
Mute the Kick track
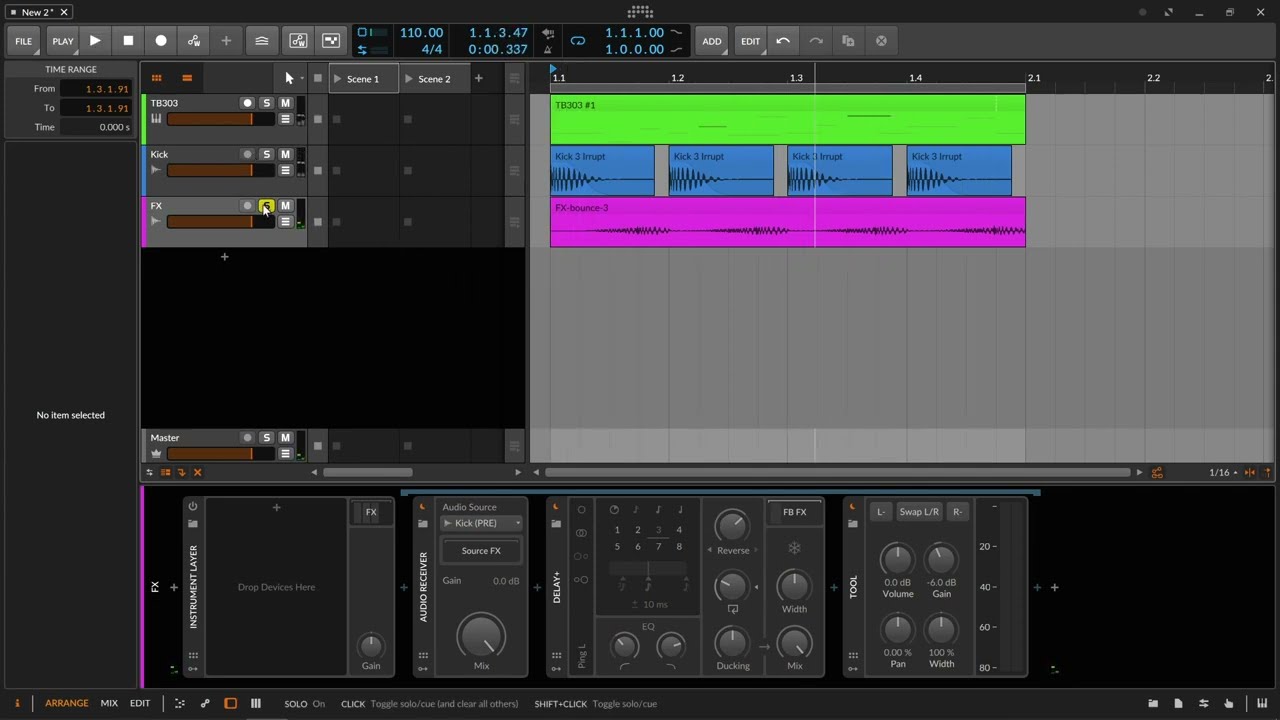point(285,154)
